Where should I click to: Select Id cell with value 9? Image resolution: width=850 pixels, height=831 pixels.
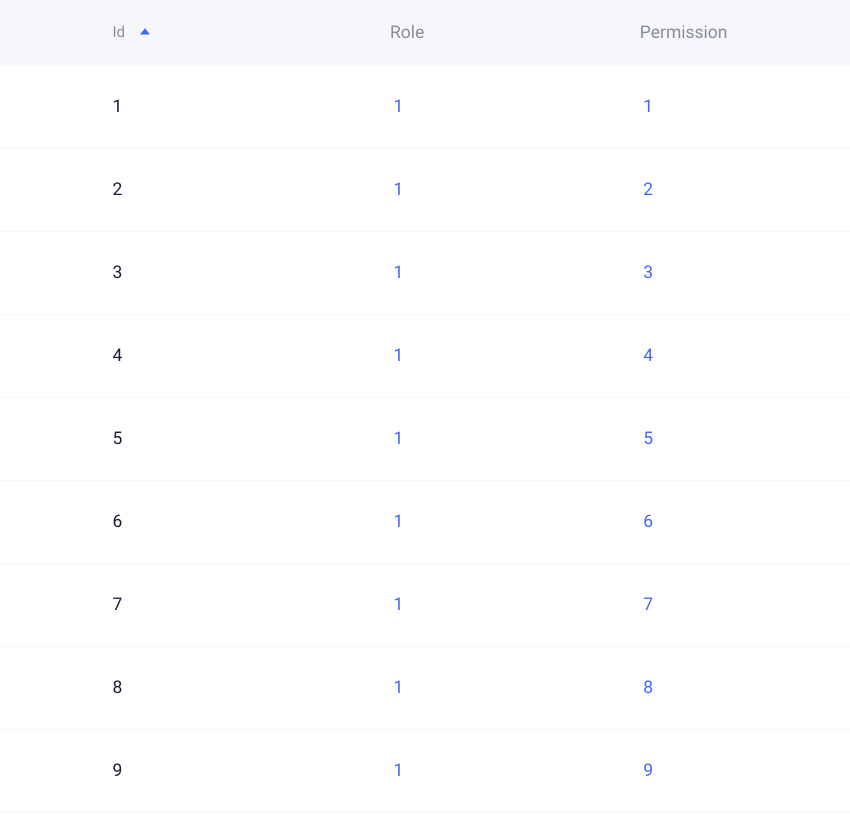pos(117,770)
